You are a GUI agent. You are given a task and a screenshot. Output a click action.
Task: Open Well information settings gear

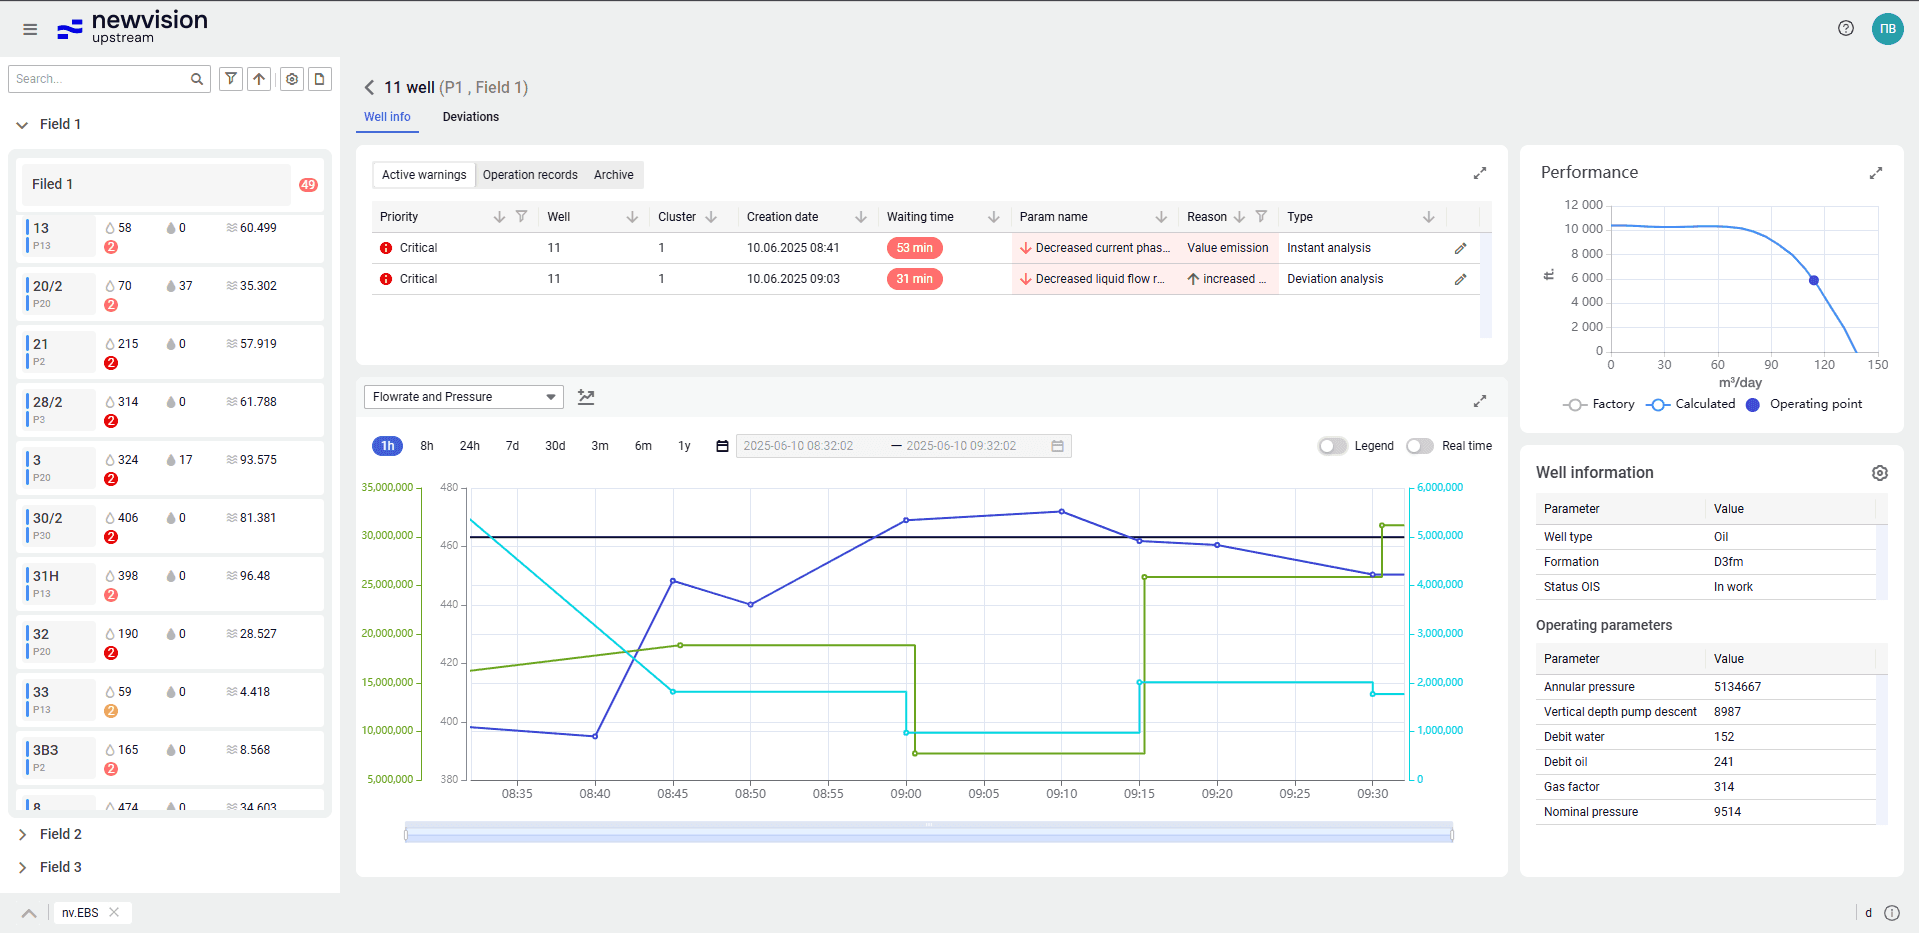click(x=1880, y=473)
